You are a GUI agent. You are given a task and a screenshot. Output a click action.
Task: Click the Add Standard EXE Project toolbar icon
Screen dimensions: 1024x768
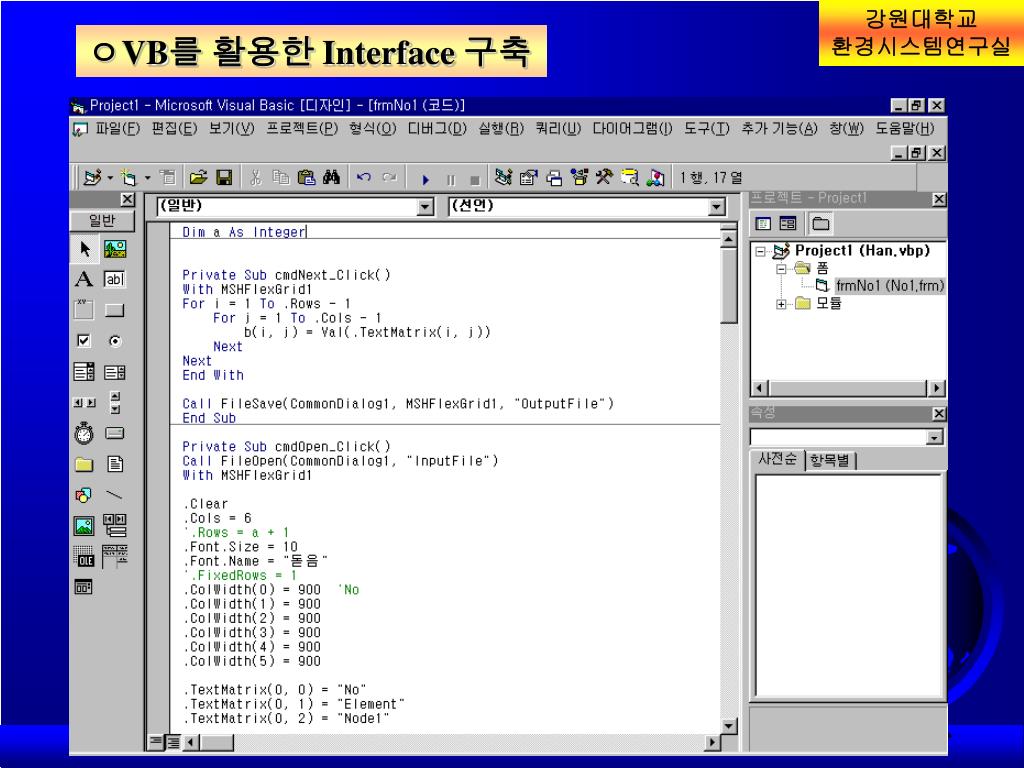pos(92,177)
